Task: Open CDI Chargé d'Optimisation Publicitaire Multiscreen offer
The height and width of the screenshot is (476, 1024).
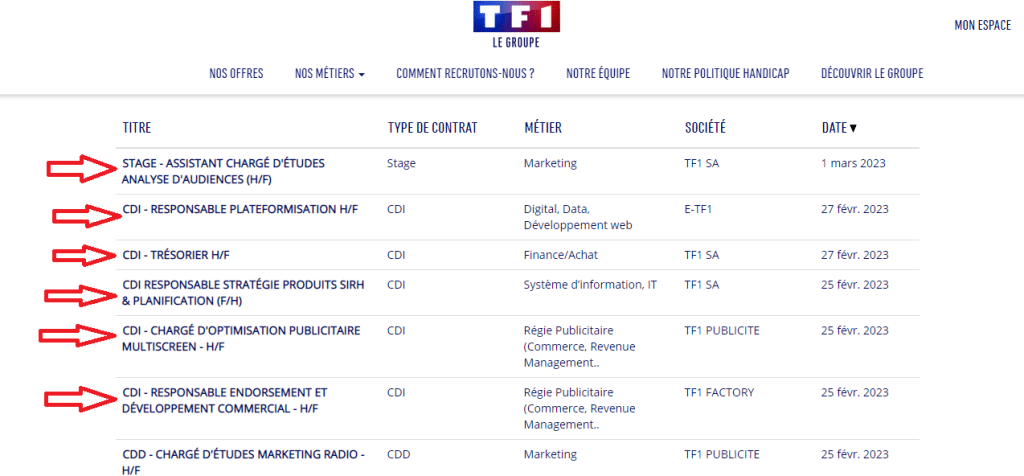Action: (x=241, y=338)
